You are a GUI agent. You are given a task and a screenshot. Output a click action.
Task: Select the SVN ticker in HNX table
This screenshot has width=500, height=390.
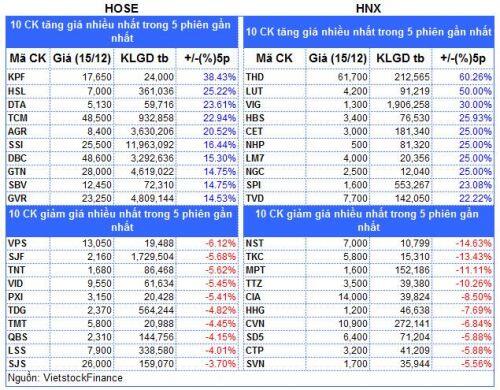[x=255, y=364]
